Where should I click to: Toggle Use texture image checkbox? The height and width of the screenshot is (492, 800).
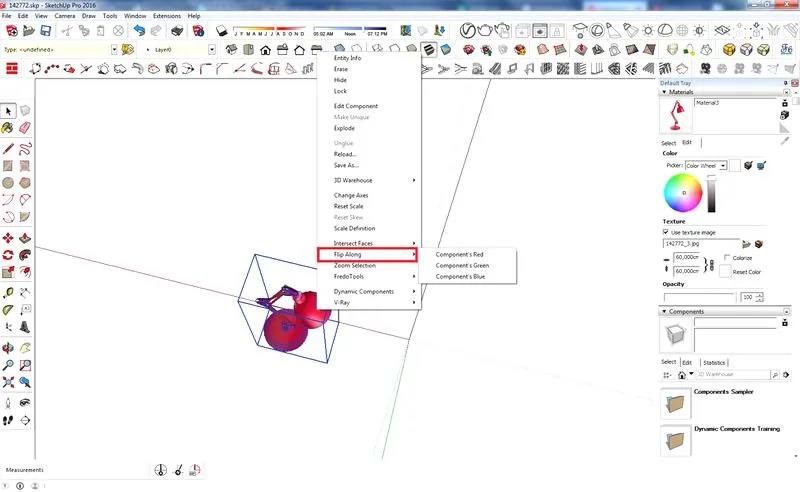click(666, 232)
